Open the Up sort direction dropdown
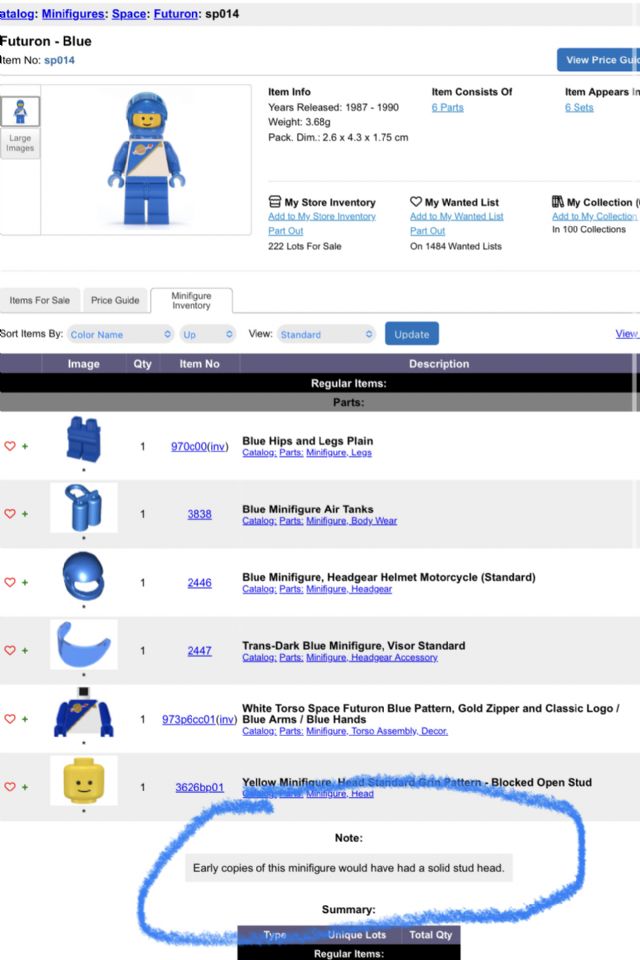The image size is (640, 960). point(208,334)
